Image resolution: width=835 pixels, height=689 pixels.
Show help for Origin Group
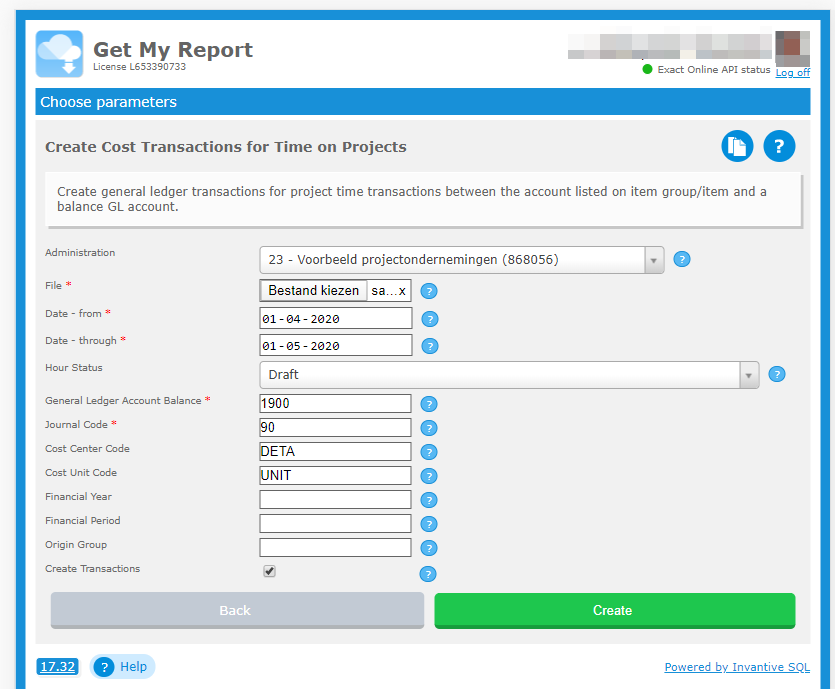[x=429, y=548]
